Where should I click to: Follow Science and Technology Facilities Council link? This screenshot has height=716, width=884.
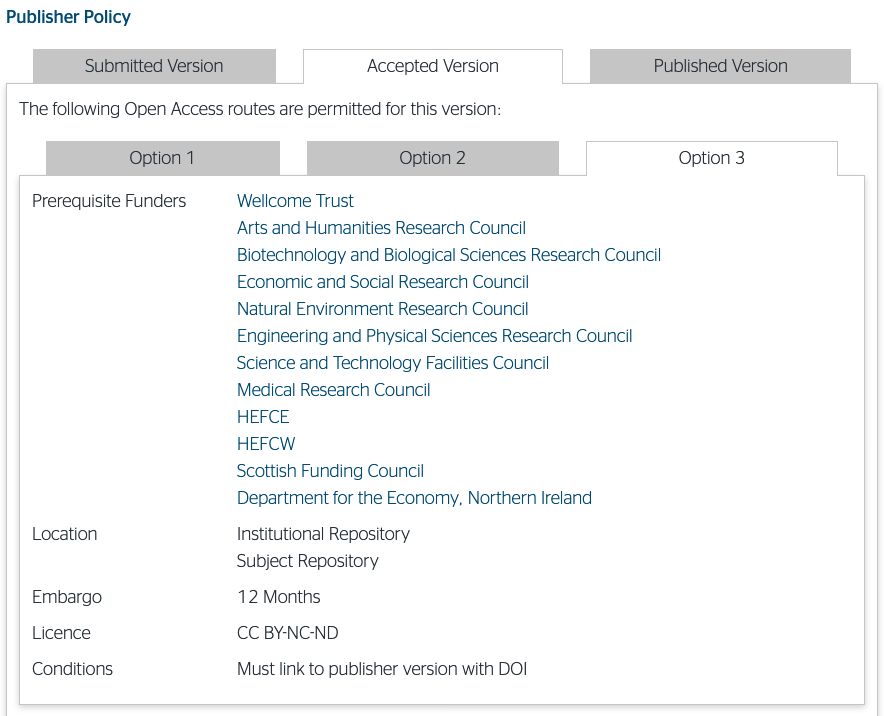[392, 363]
